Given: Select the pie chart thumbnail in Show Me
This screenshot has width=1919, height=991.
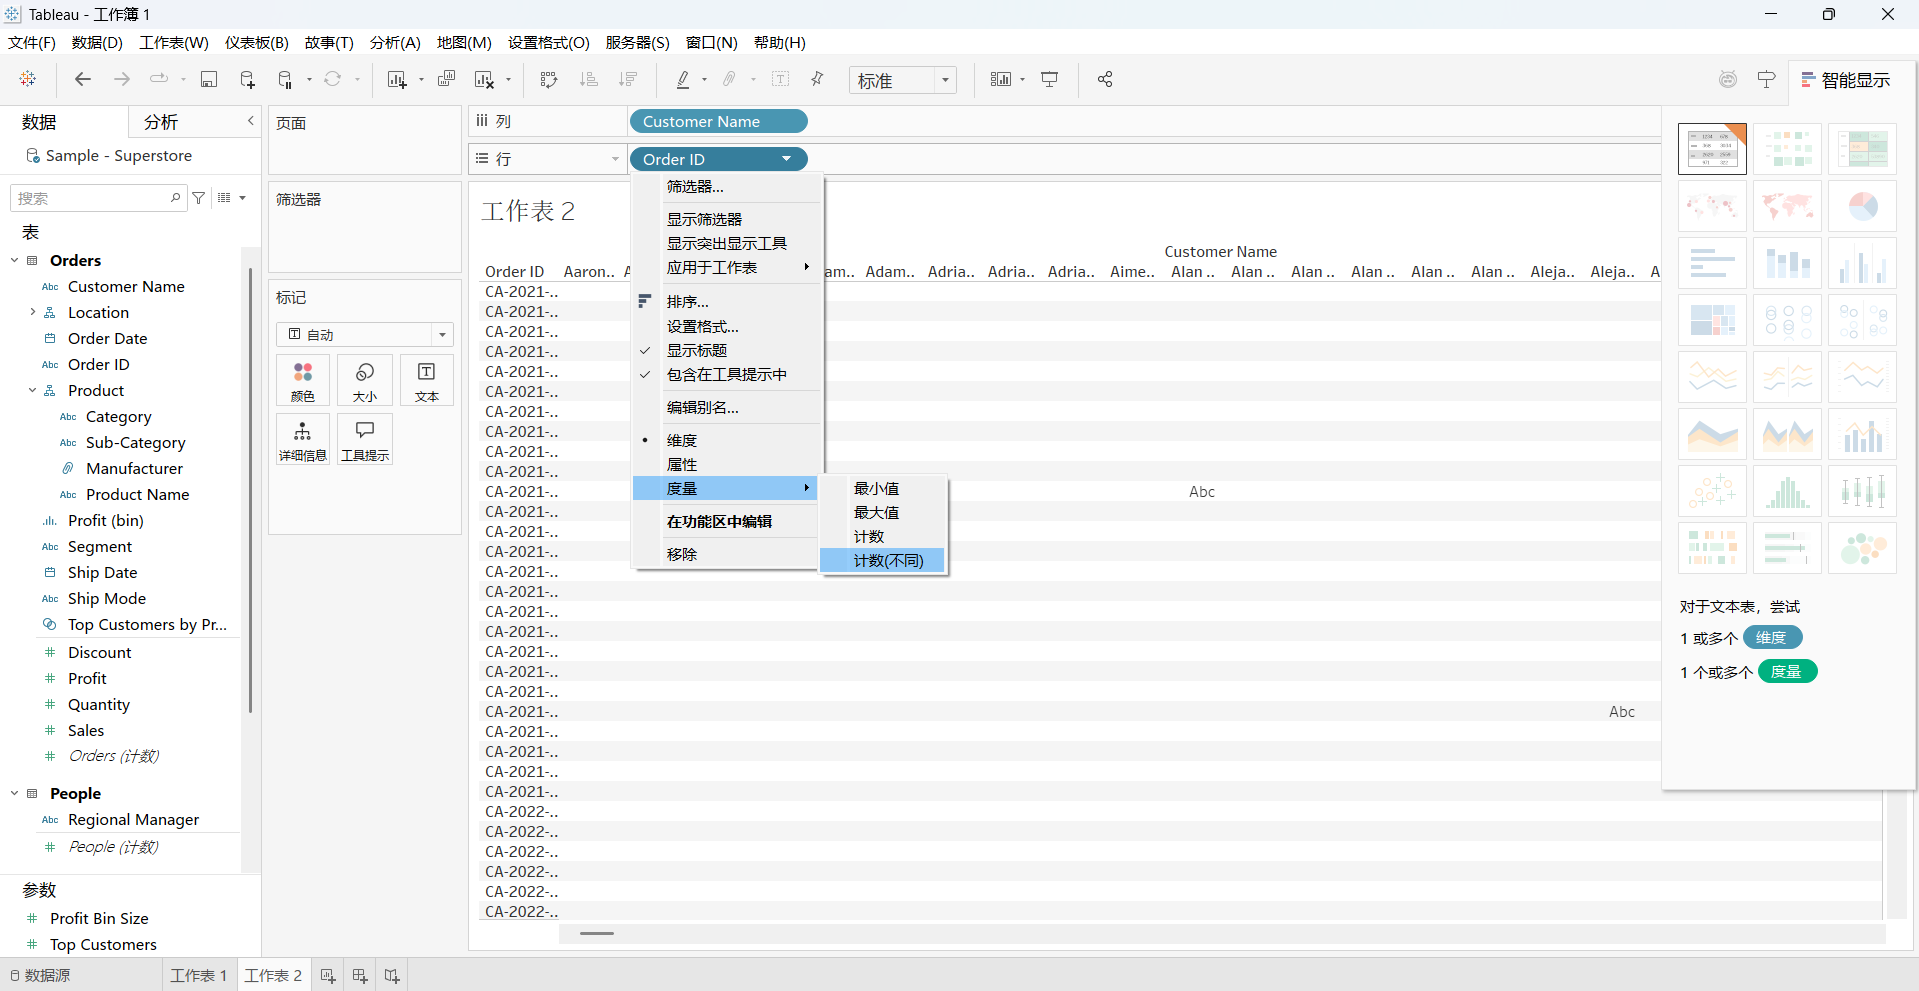Looking at the screenshot, I should coord(1862,206).
